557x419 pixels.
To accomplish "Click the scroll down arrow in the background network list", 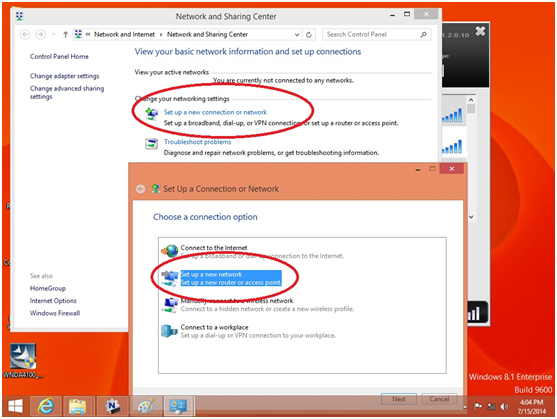I will 471,217.
